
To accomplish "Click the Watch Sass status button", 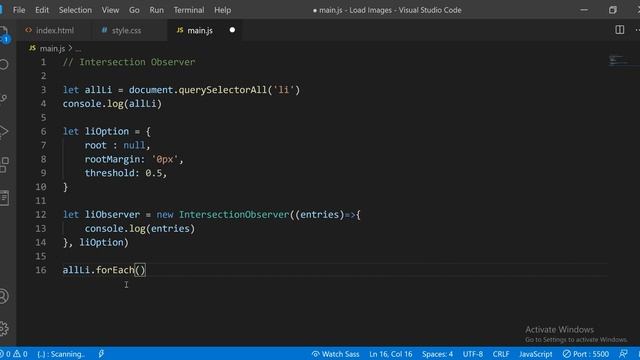I will [x=335, y=354].
